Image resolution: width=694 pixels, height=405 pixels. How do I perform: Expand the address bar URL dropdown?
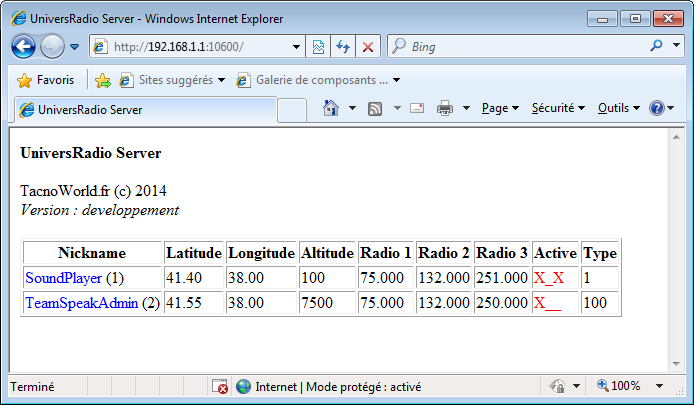coord(297,47)
